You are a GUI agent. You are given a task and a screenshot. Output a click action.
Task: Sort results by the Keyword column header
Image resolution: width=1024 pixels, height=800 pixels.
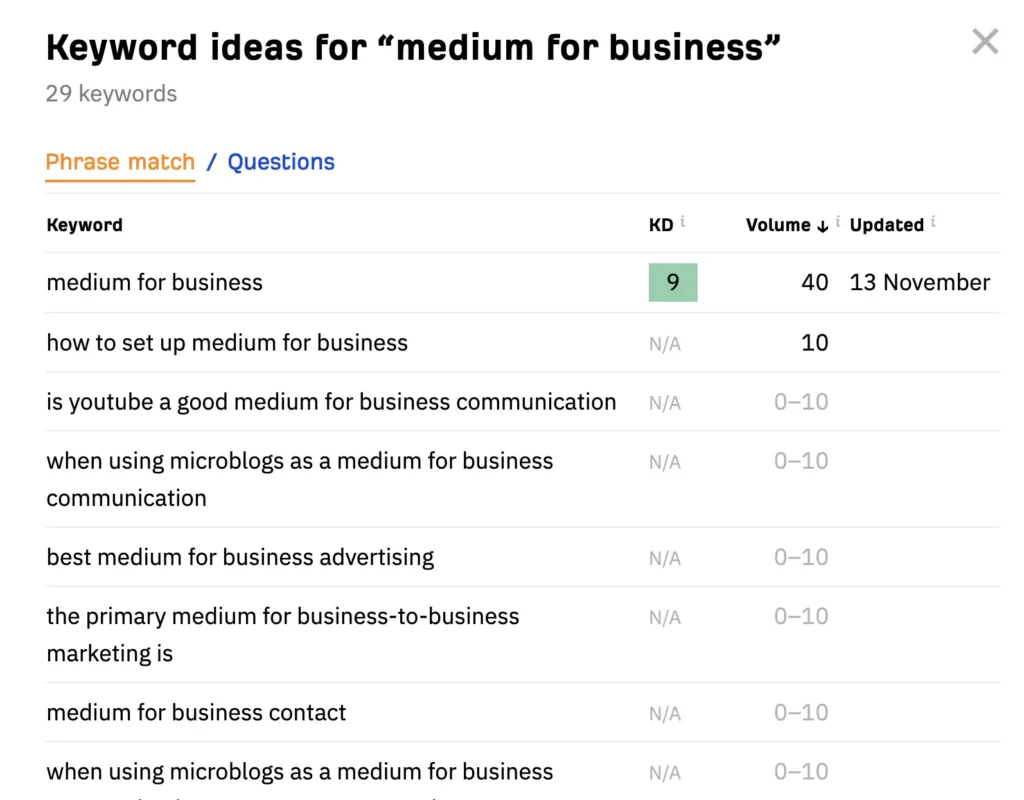point(84,224)
